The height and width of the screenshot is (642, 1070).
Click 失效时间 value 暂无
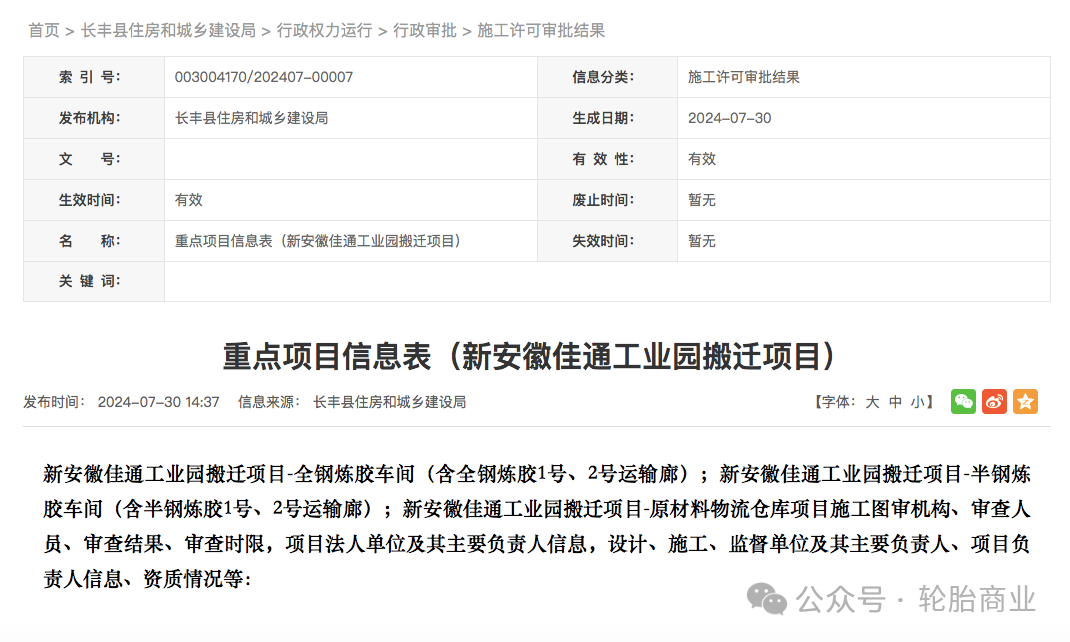point(702,241)
